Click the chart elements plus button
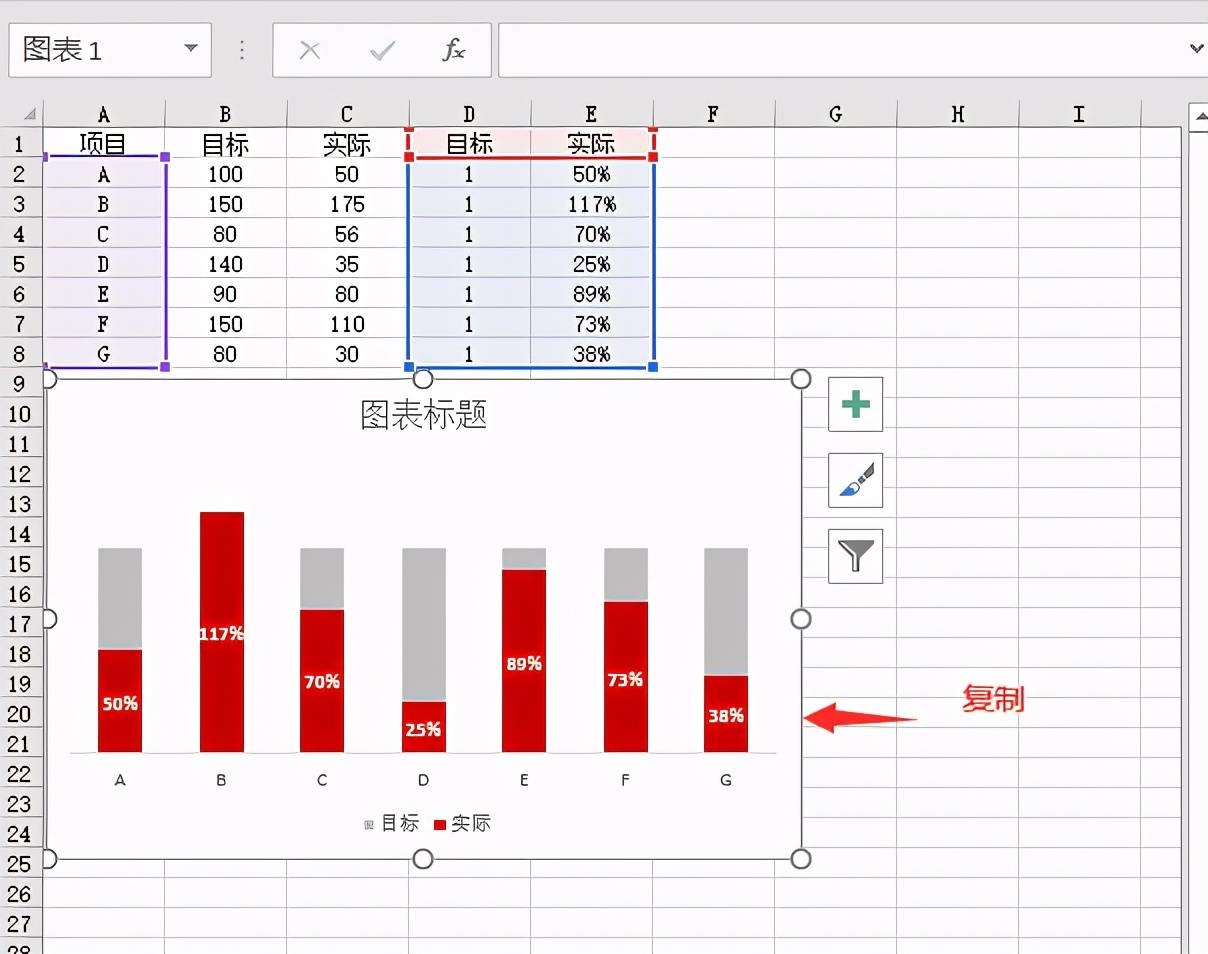 pyautogui.click(x=855, y=405)
